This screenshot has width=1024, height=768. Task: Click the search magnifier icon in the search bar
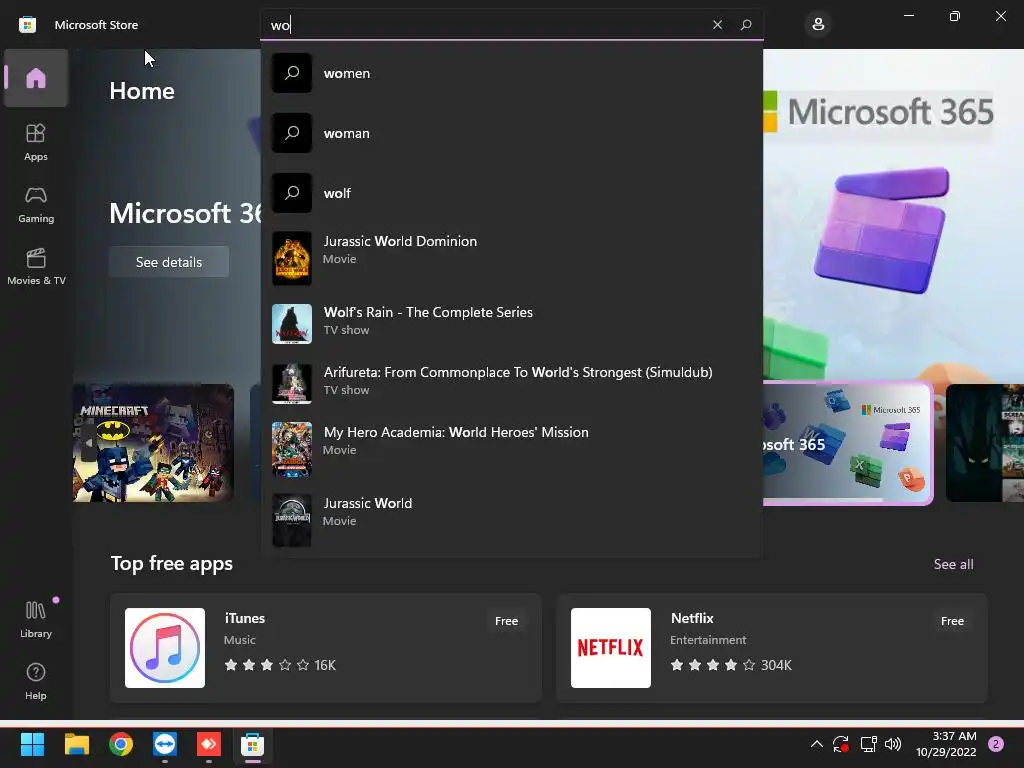[x=746, y=25]
